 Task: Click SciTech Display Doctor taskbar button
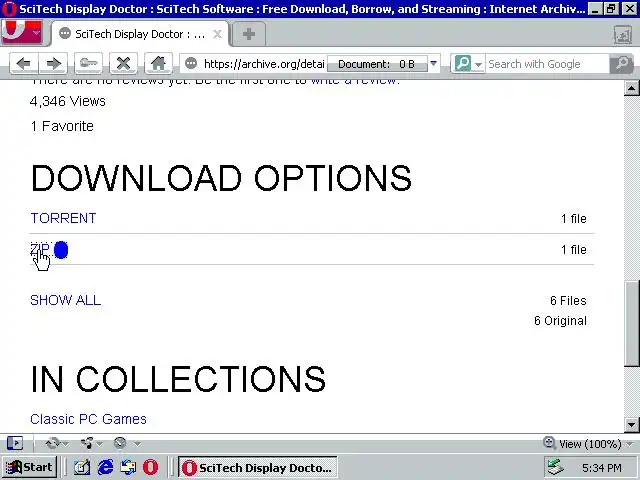pos(258,468)
